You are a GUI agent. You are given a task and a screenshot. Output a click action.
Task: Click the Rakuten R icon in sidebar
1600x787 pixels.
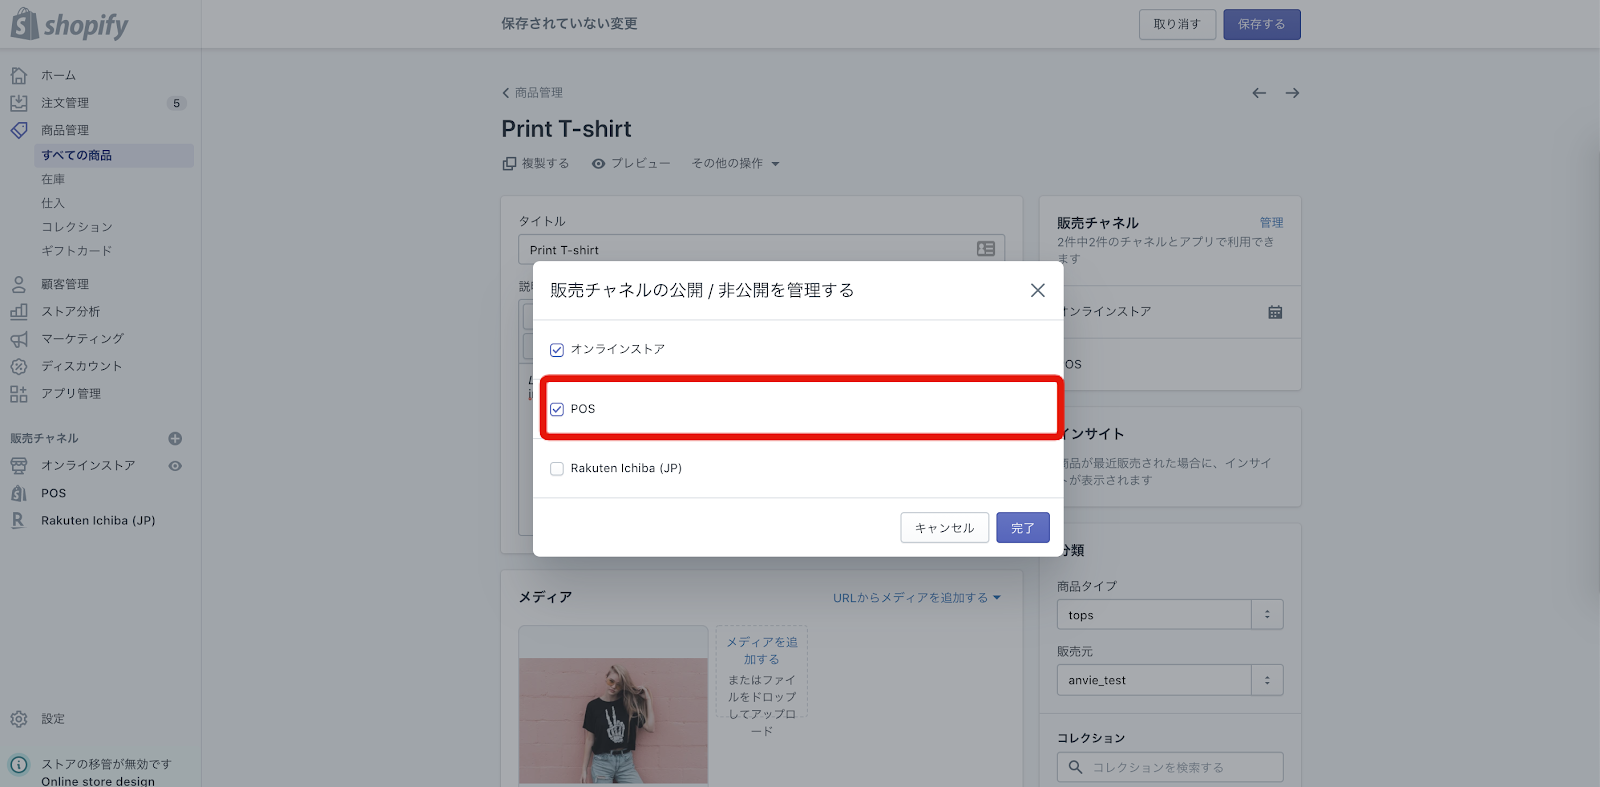[18, 520]
